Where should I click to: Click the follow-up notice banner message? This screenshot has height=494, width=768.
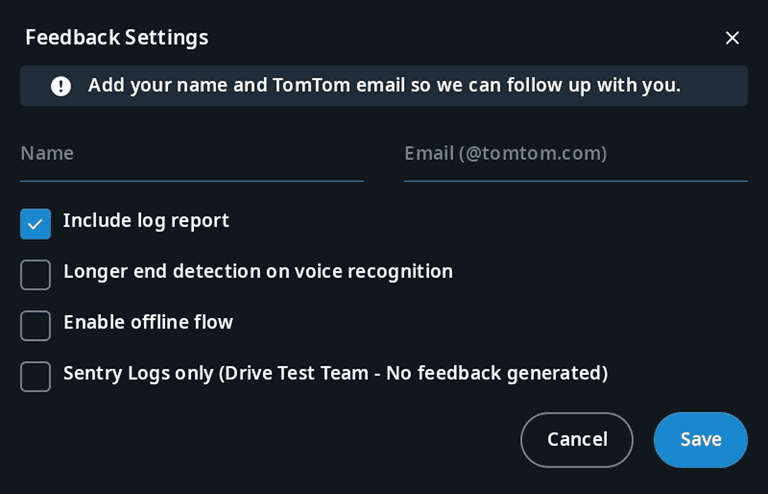(x=384, y=86)
